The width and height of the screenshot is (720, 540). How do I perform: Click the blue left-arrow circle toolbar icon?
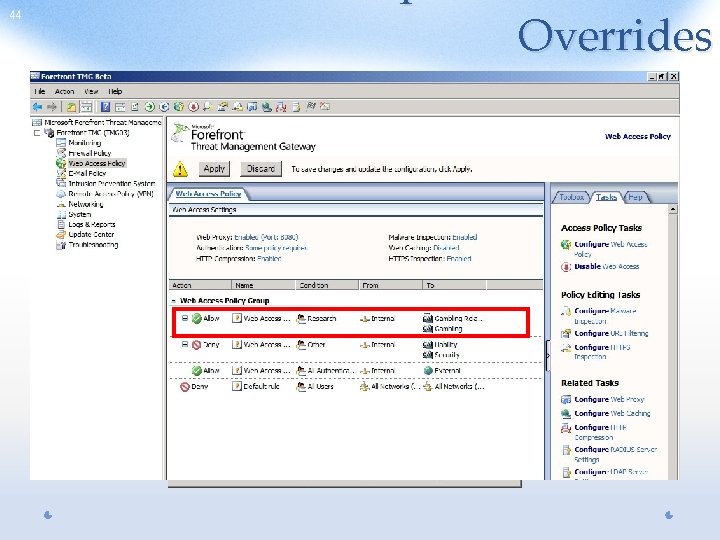pos(164,107)
